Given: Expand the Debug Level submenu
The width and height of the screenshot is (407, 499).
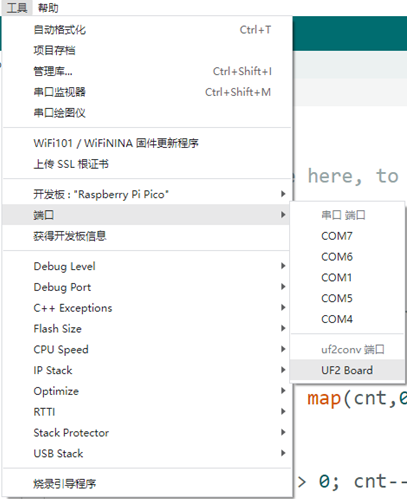Looking at the screenshot, I should [x=147, y=266].
